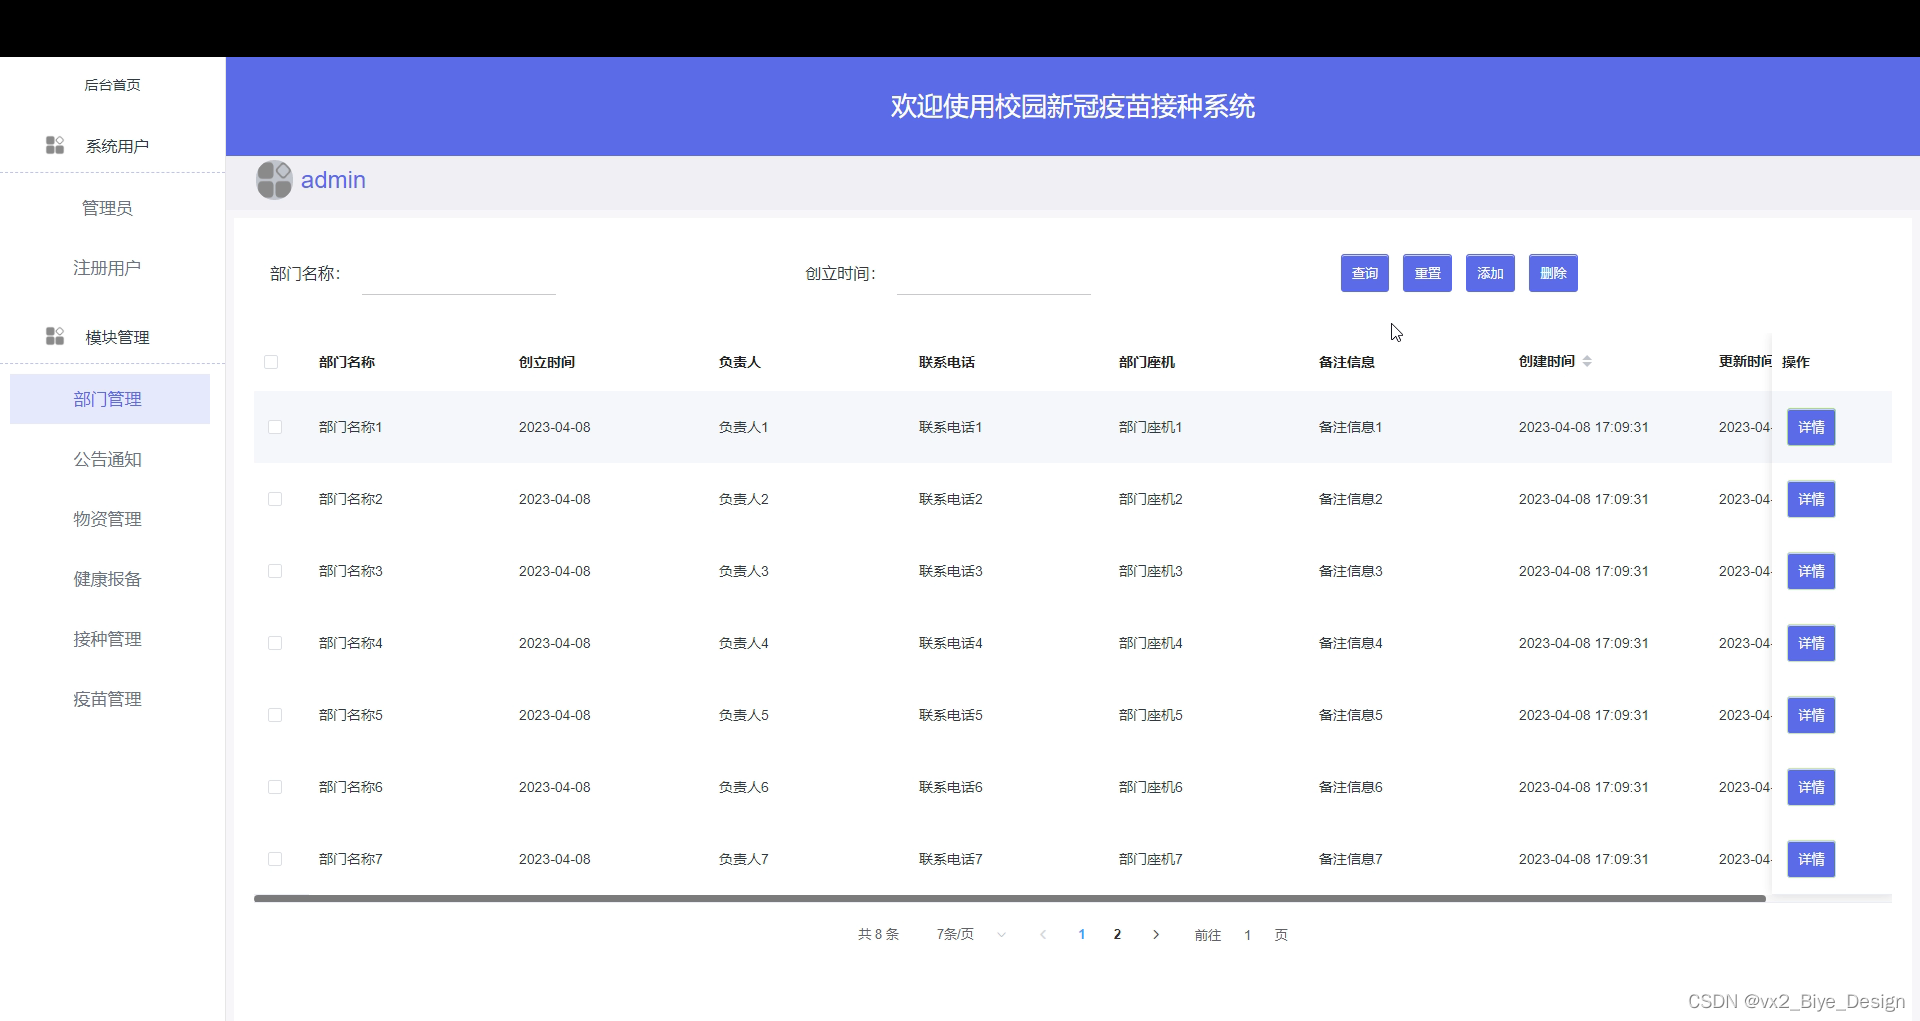Open 详情 for 部门名称1
This screenshot has height=1021, width=1920.
1811,427
